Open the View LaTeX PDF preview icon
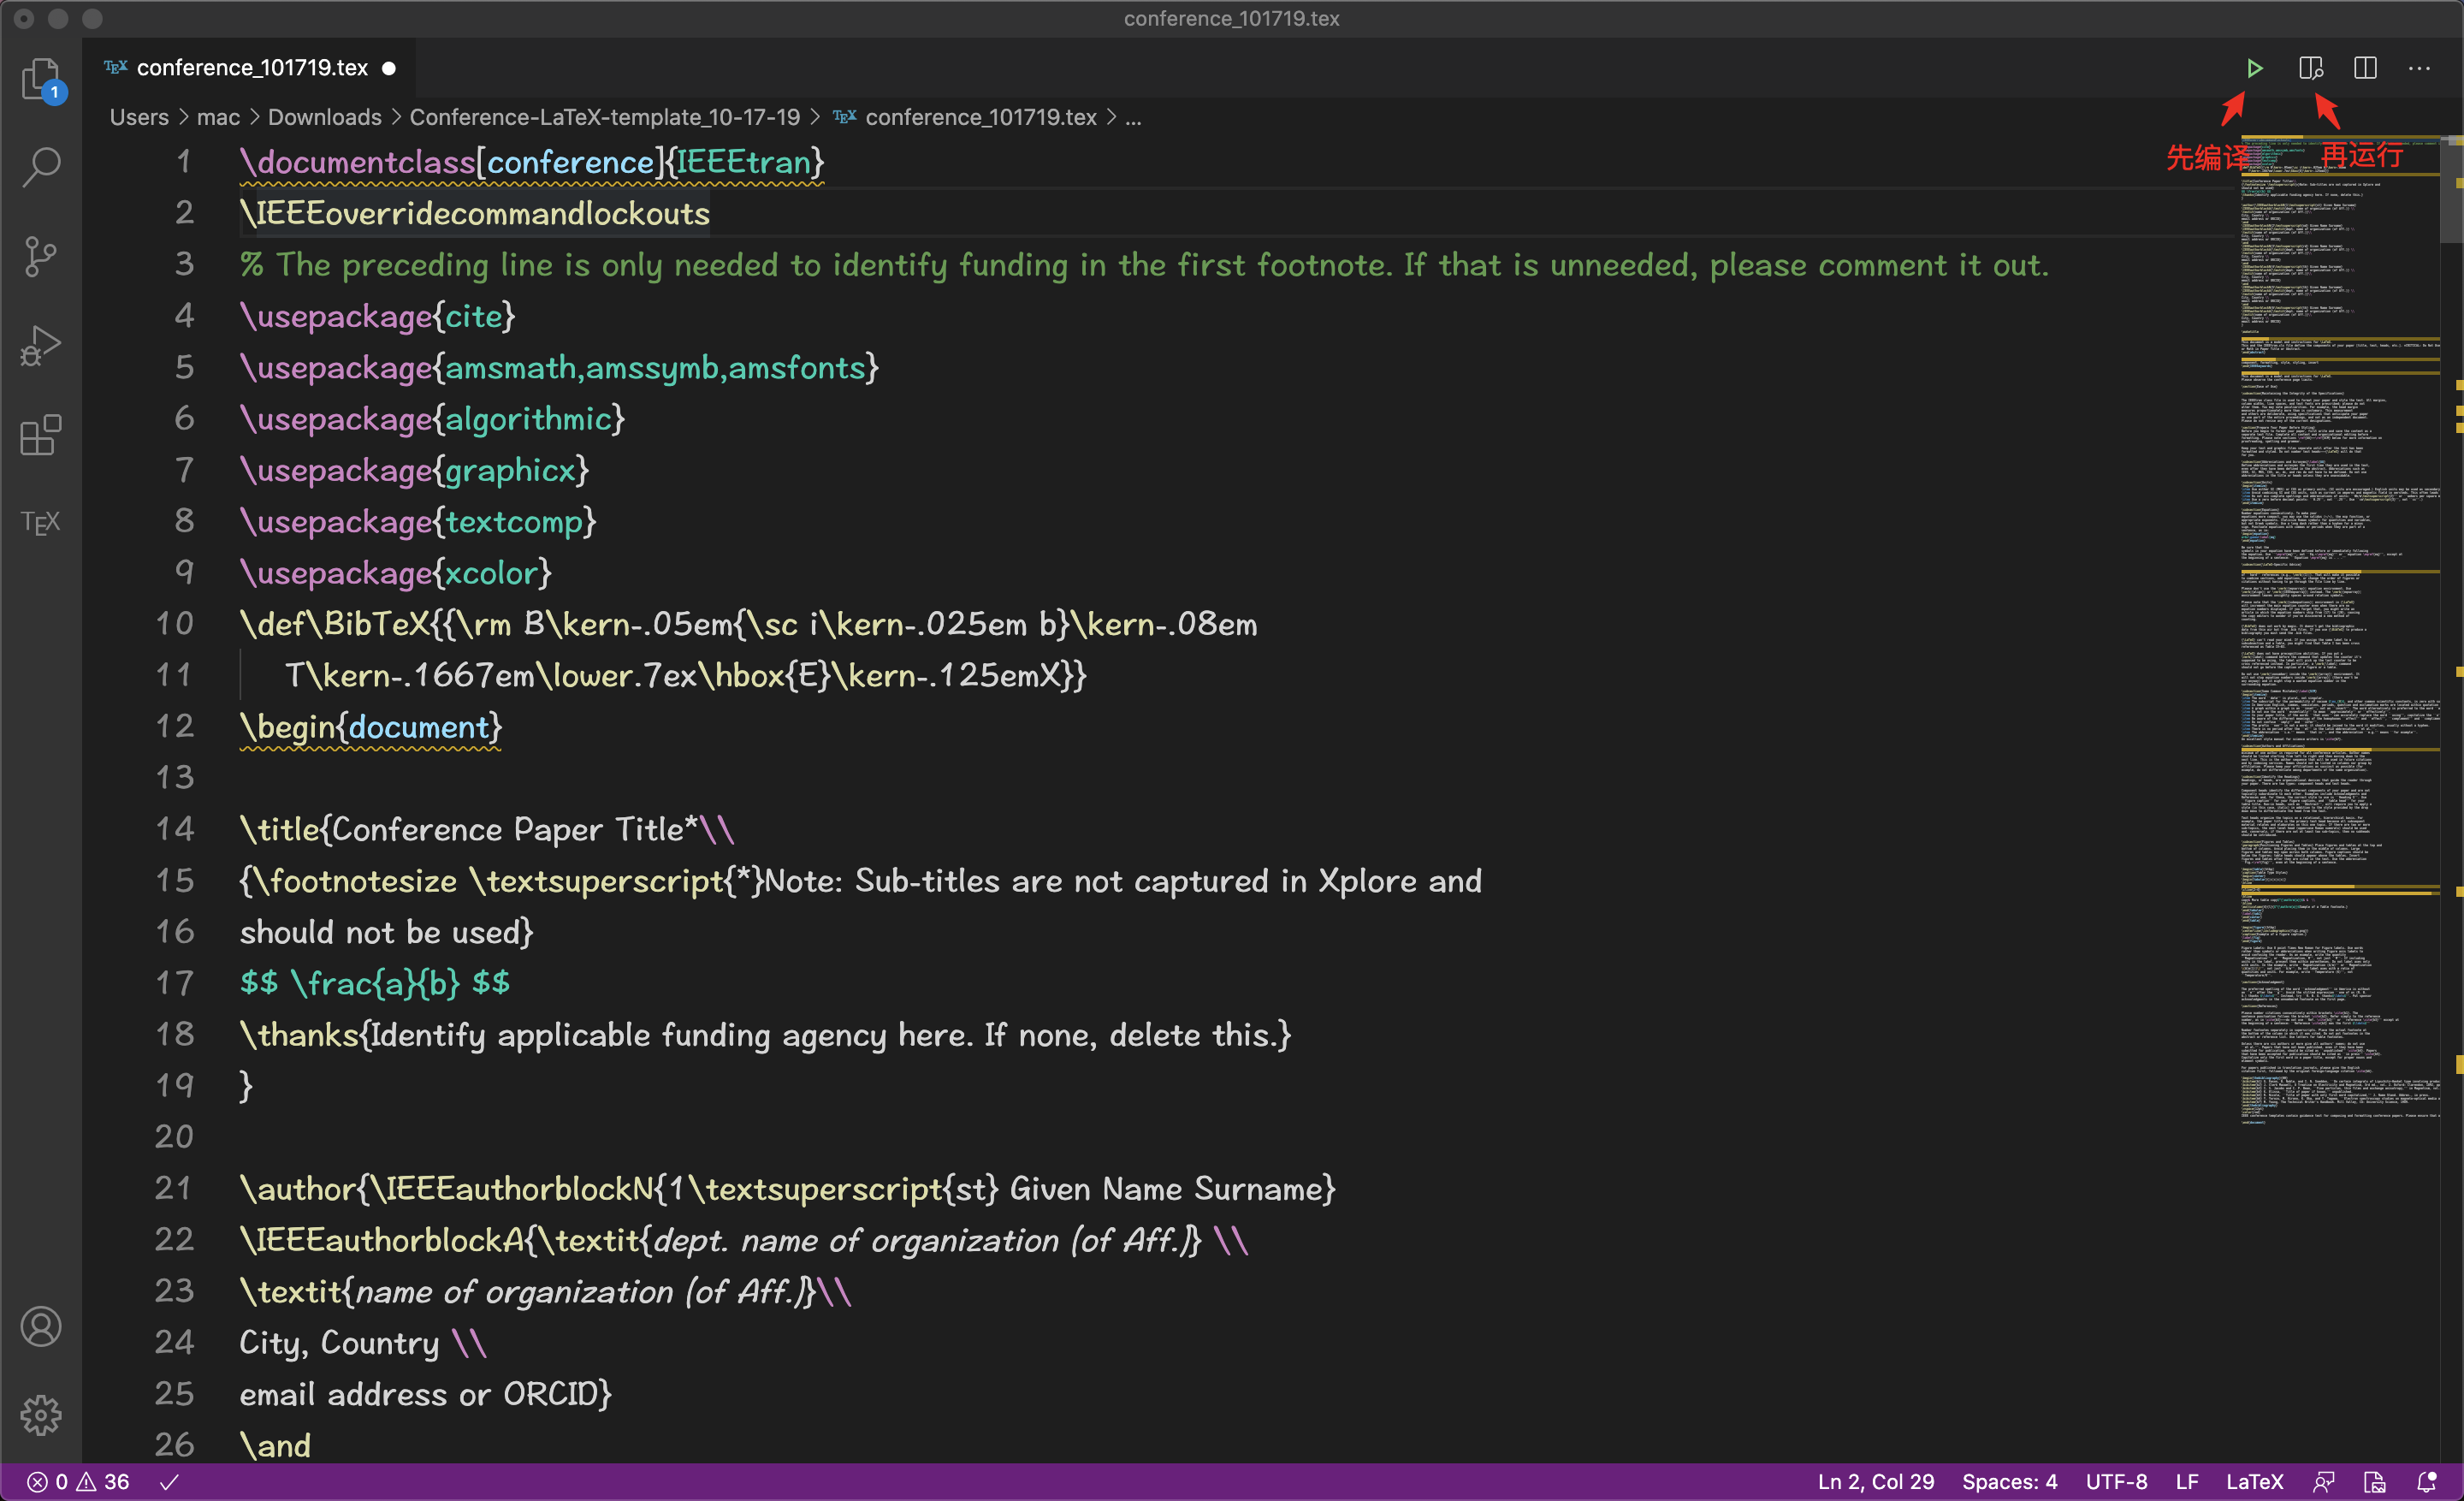 point(2312,68)
